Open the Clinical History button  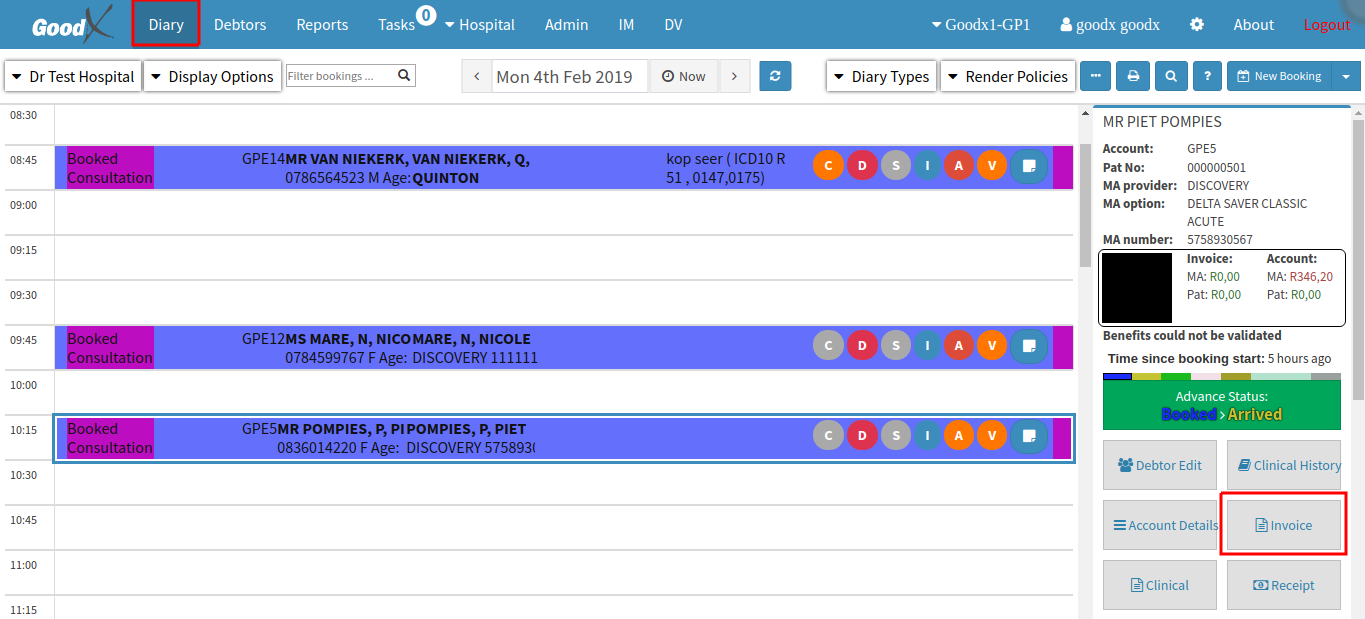click(x=1284, y=465)
